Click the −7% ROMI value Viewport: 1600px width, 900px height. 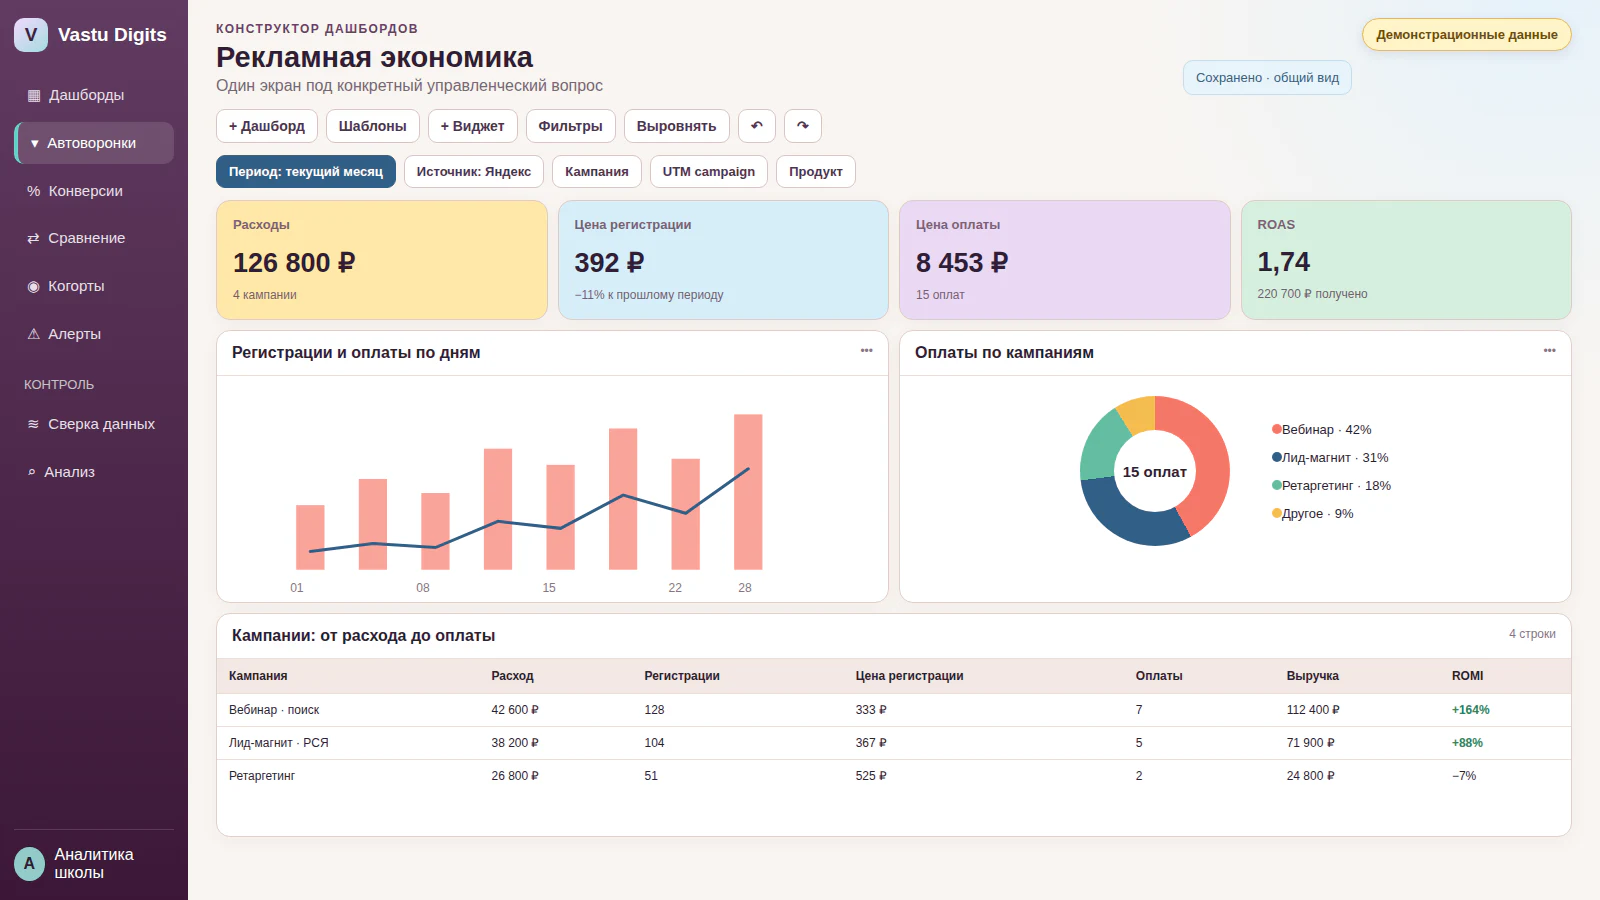coord(1464,776)
